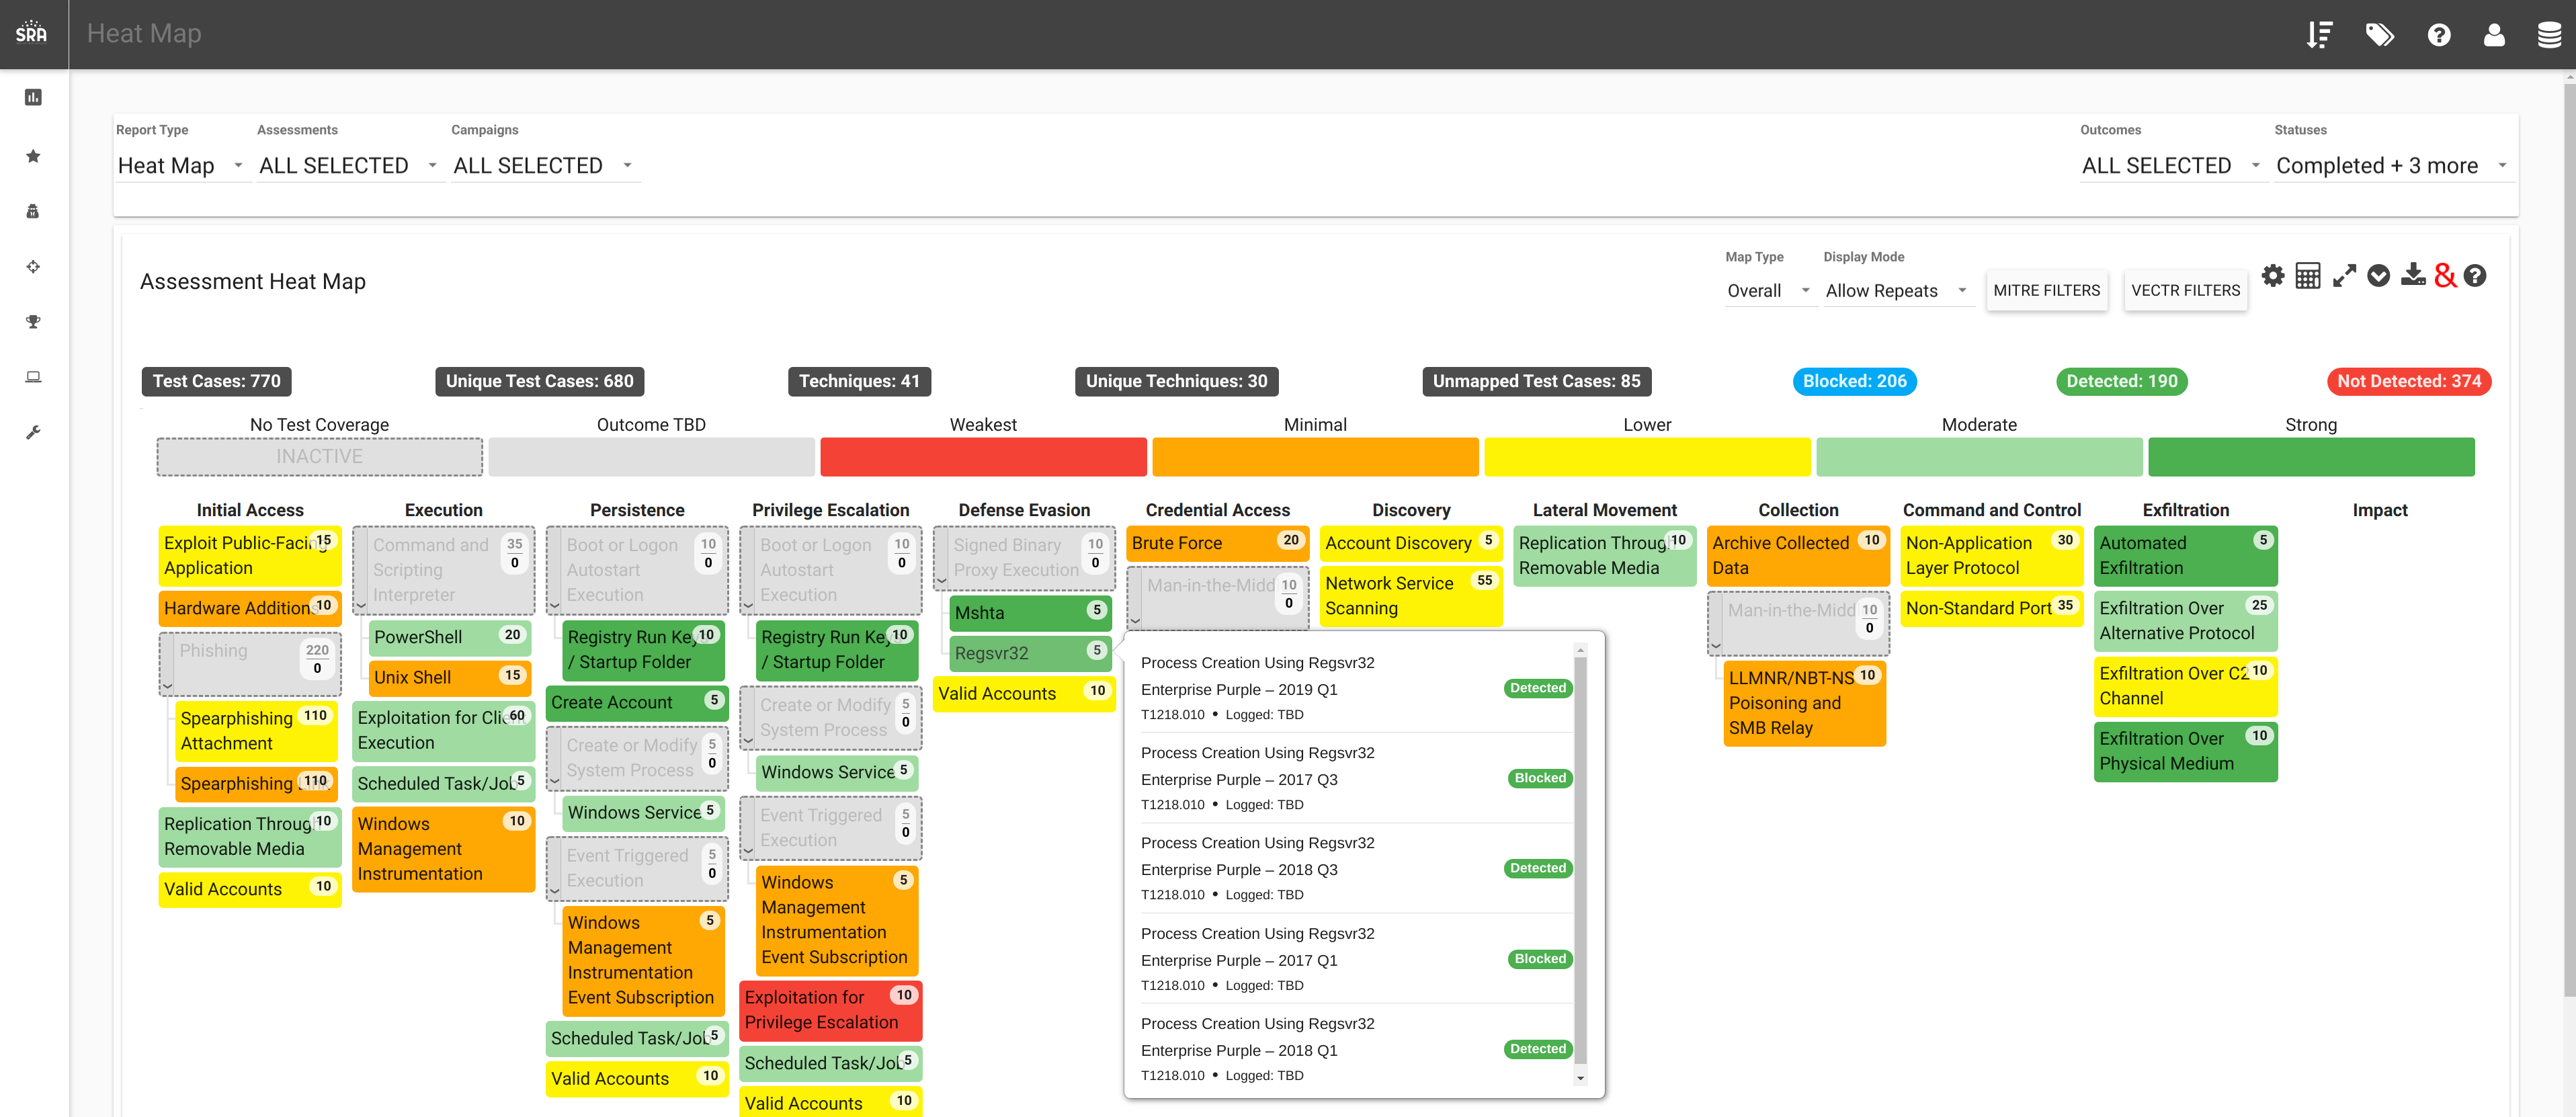Image resolution: width=2576 pixels, height=1117 pixels.
Task: Collapse the Phishing sub-techniques chevron
Action: 167,686
